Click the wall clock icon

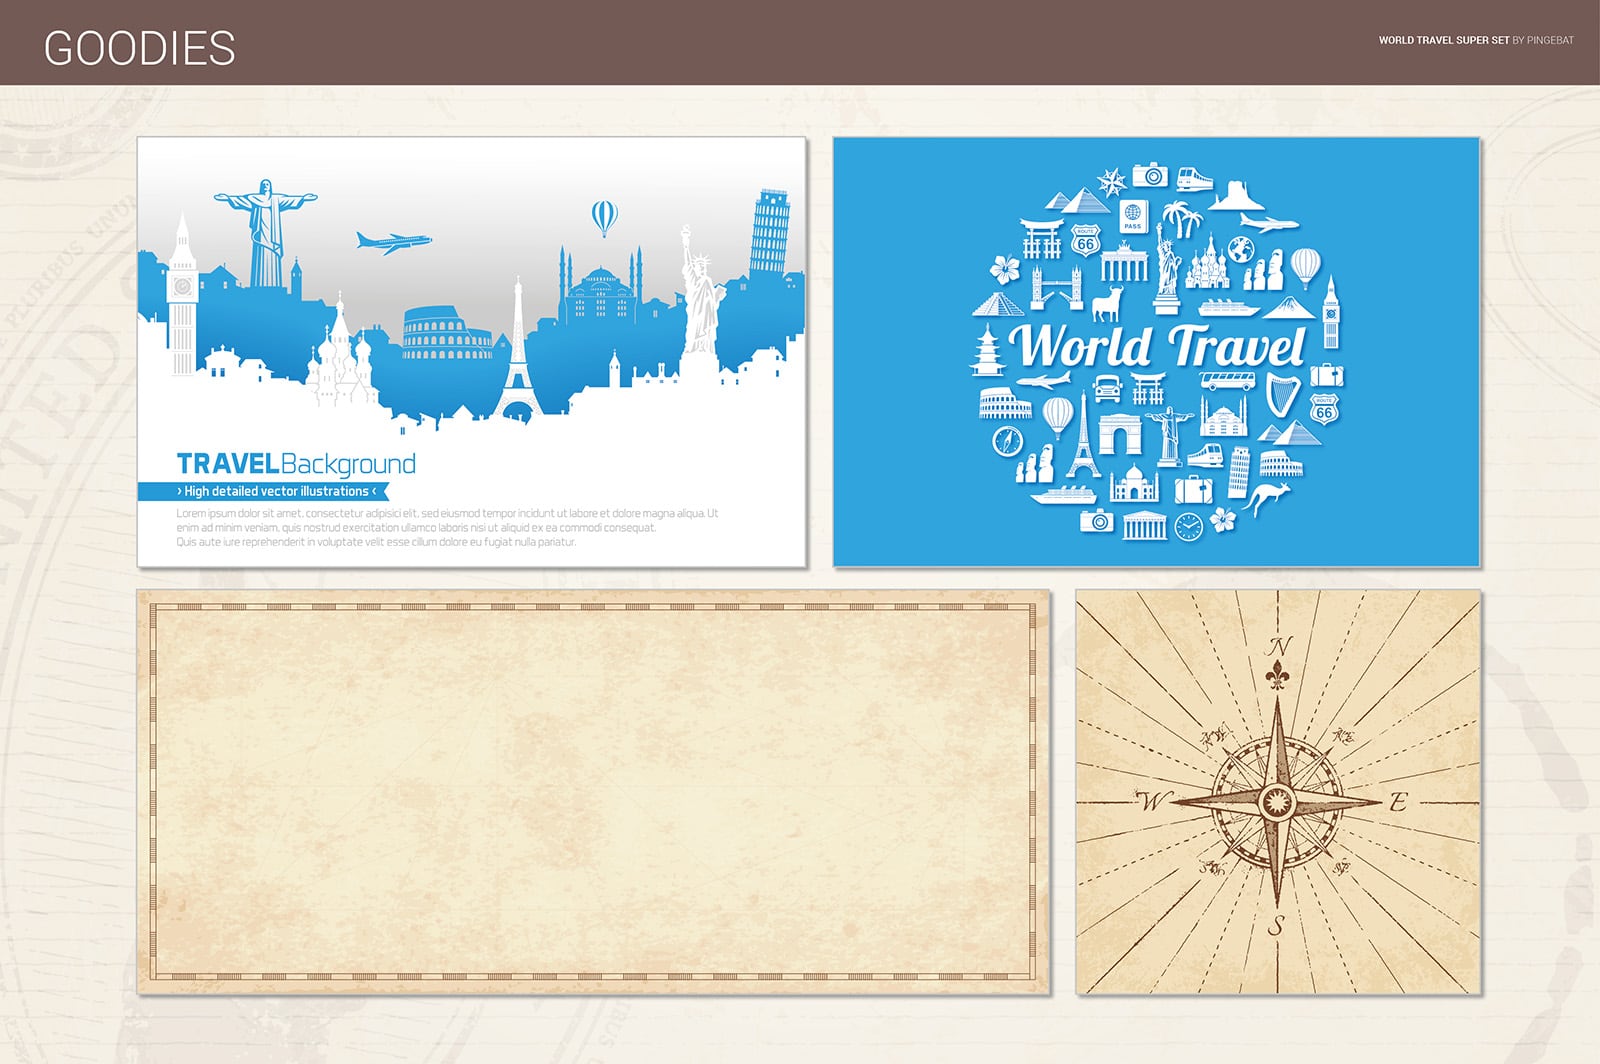[x=1188, y=526]
